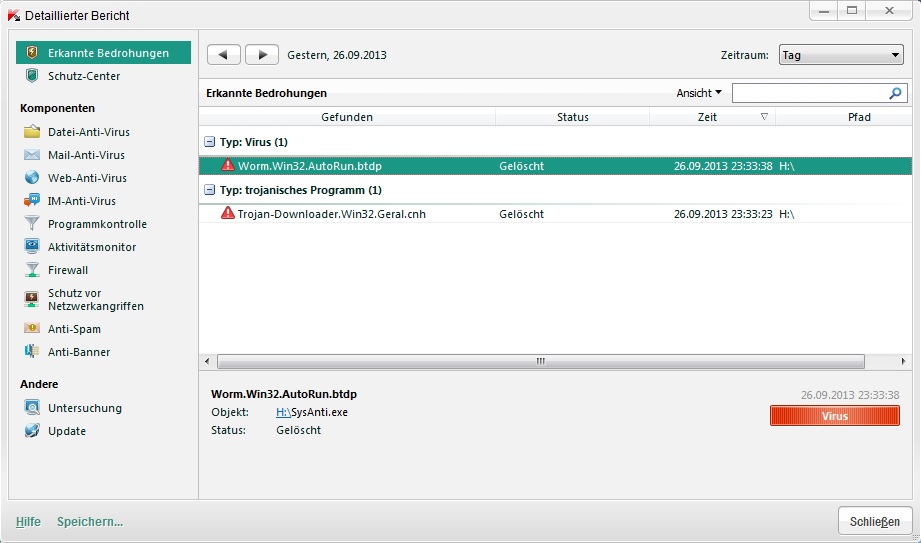Open the Datei-Anti-Virus report

[89, 132]
